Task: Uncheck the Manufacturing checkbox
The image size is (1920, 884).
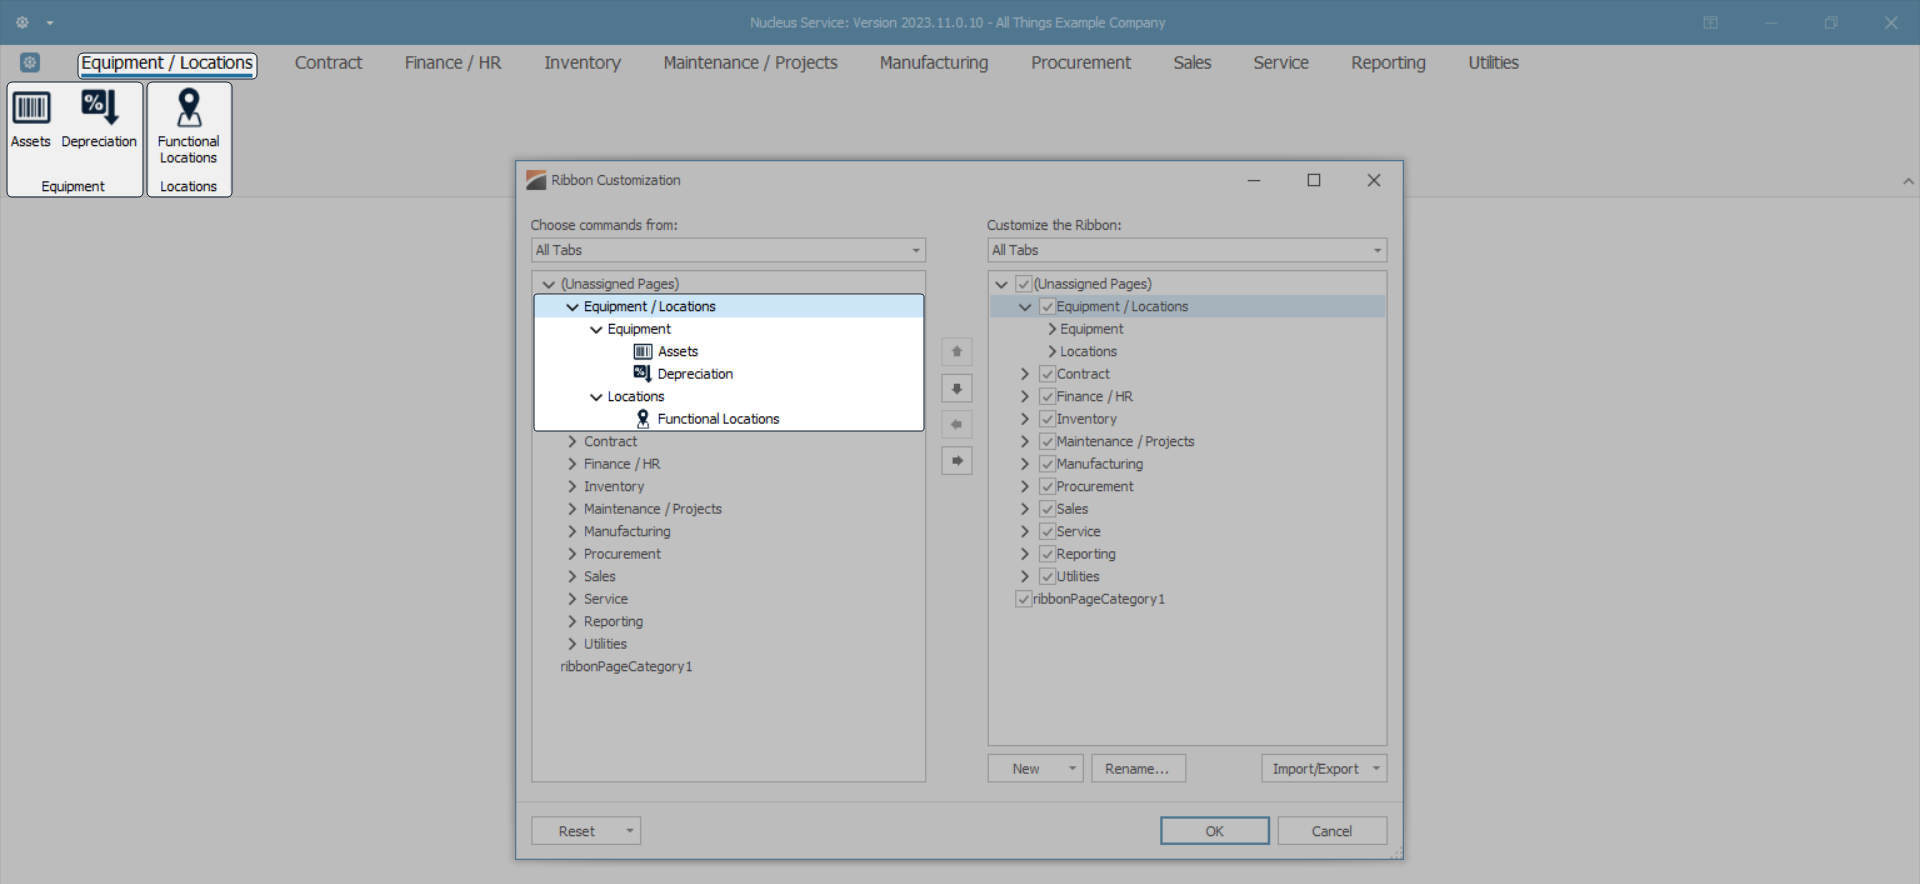Action: 1047,464
